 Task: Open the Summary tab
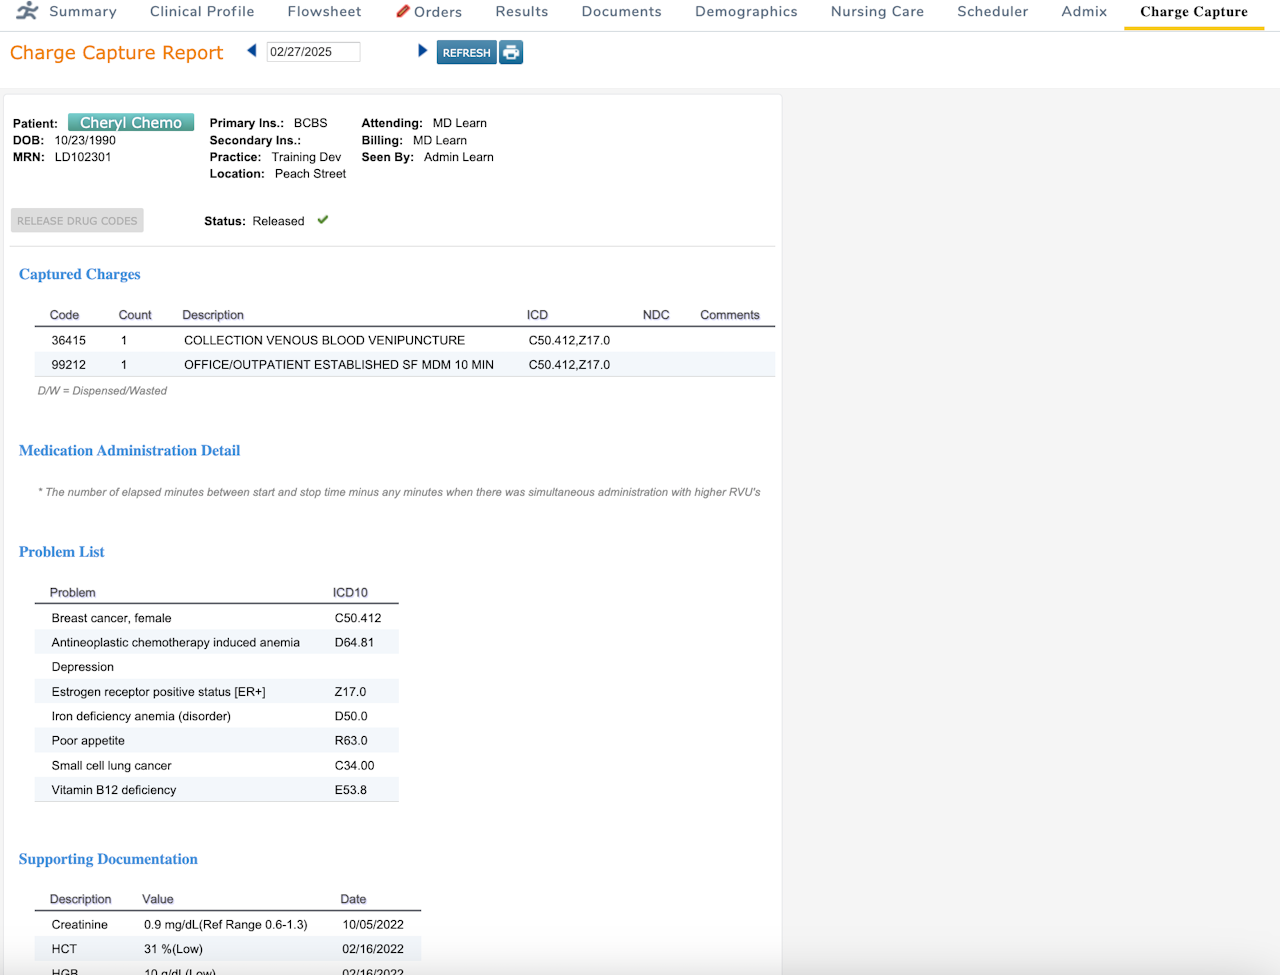tap(83, 11)
